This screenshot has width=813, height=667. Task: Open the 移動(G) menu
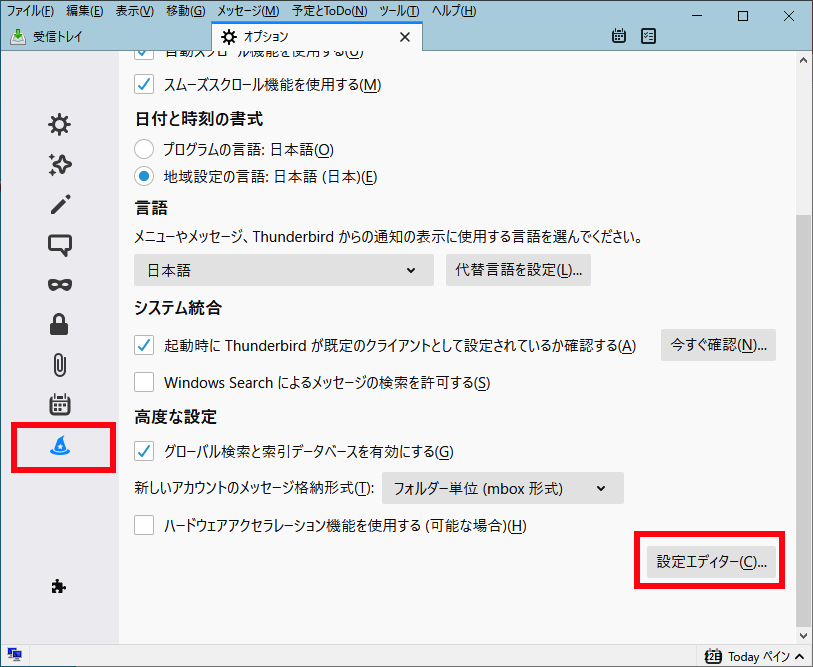(186, 11)
